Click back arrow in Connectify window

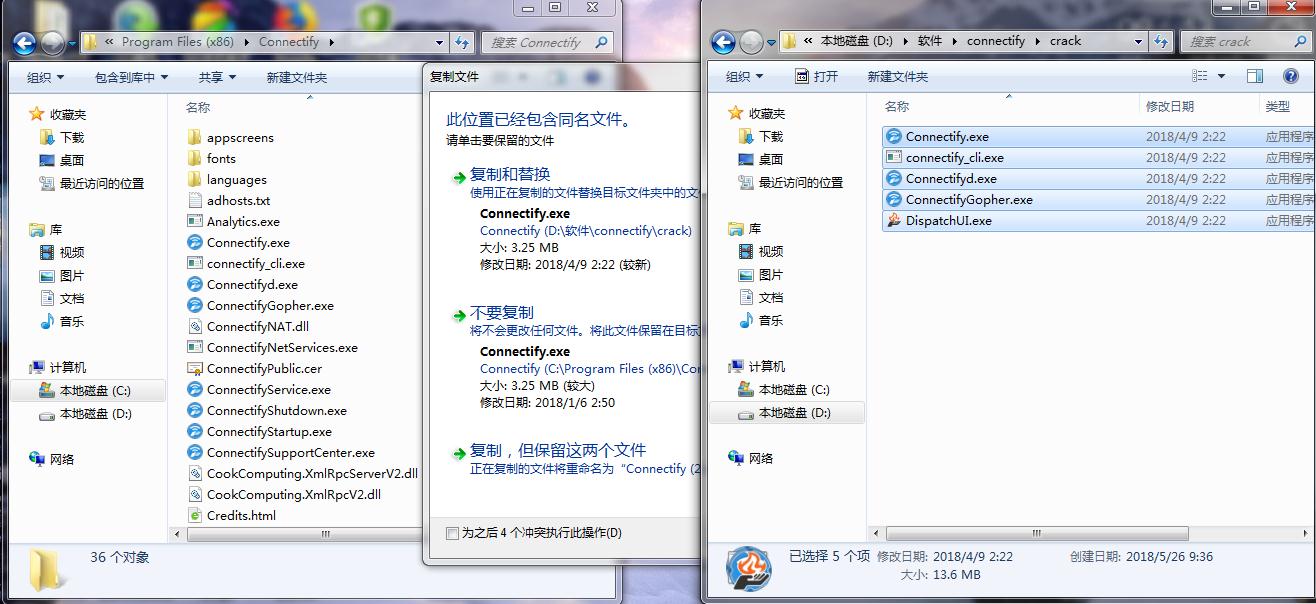(25, 43)
